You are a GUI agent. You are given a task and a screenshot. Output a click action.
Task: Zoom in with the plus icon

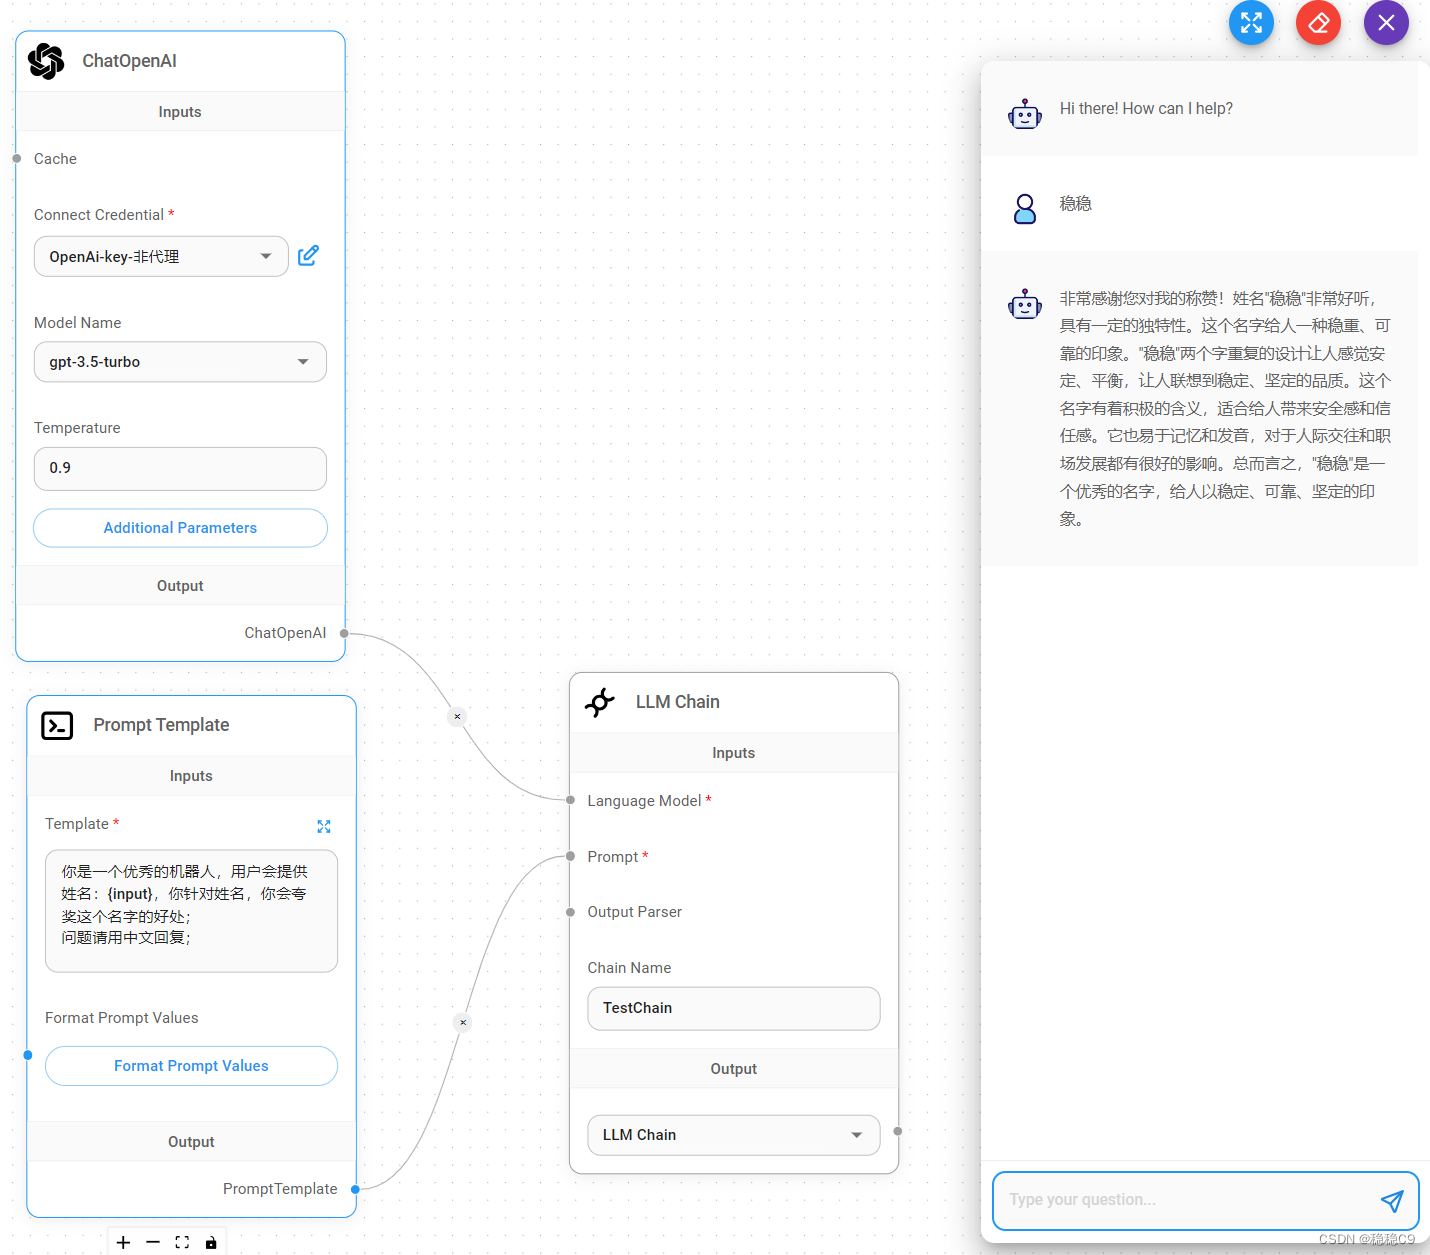pyautogui.click(x=123, y=1242)
